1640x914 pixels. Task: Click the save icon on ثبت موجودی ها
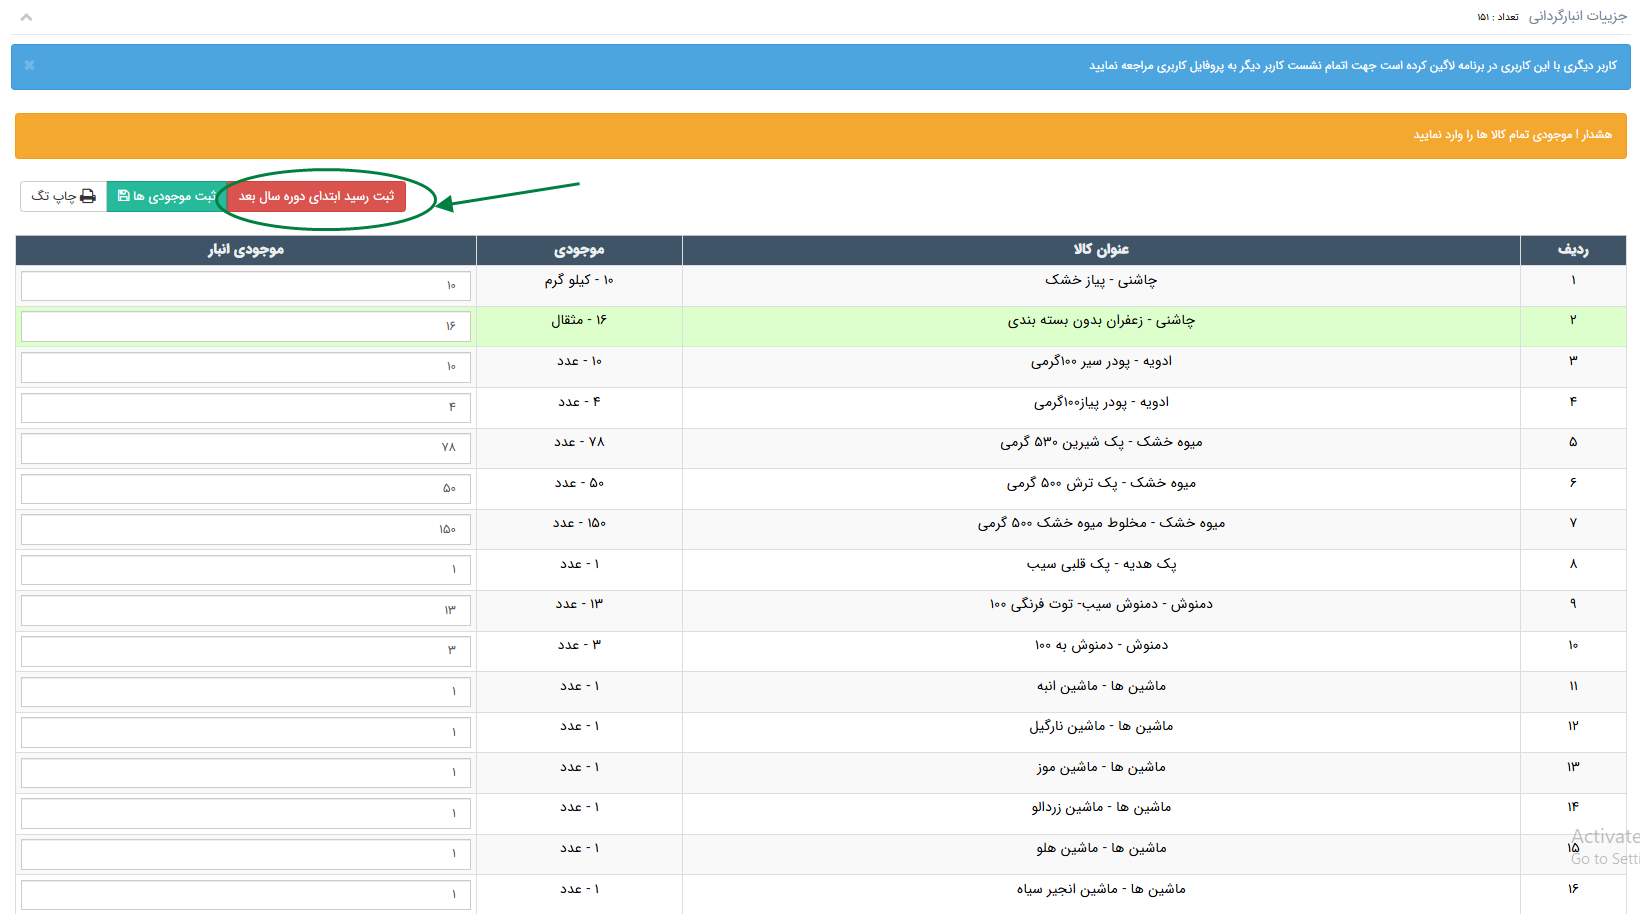point(123,196)
